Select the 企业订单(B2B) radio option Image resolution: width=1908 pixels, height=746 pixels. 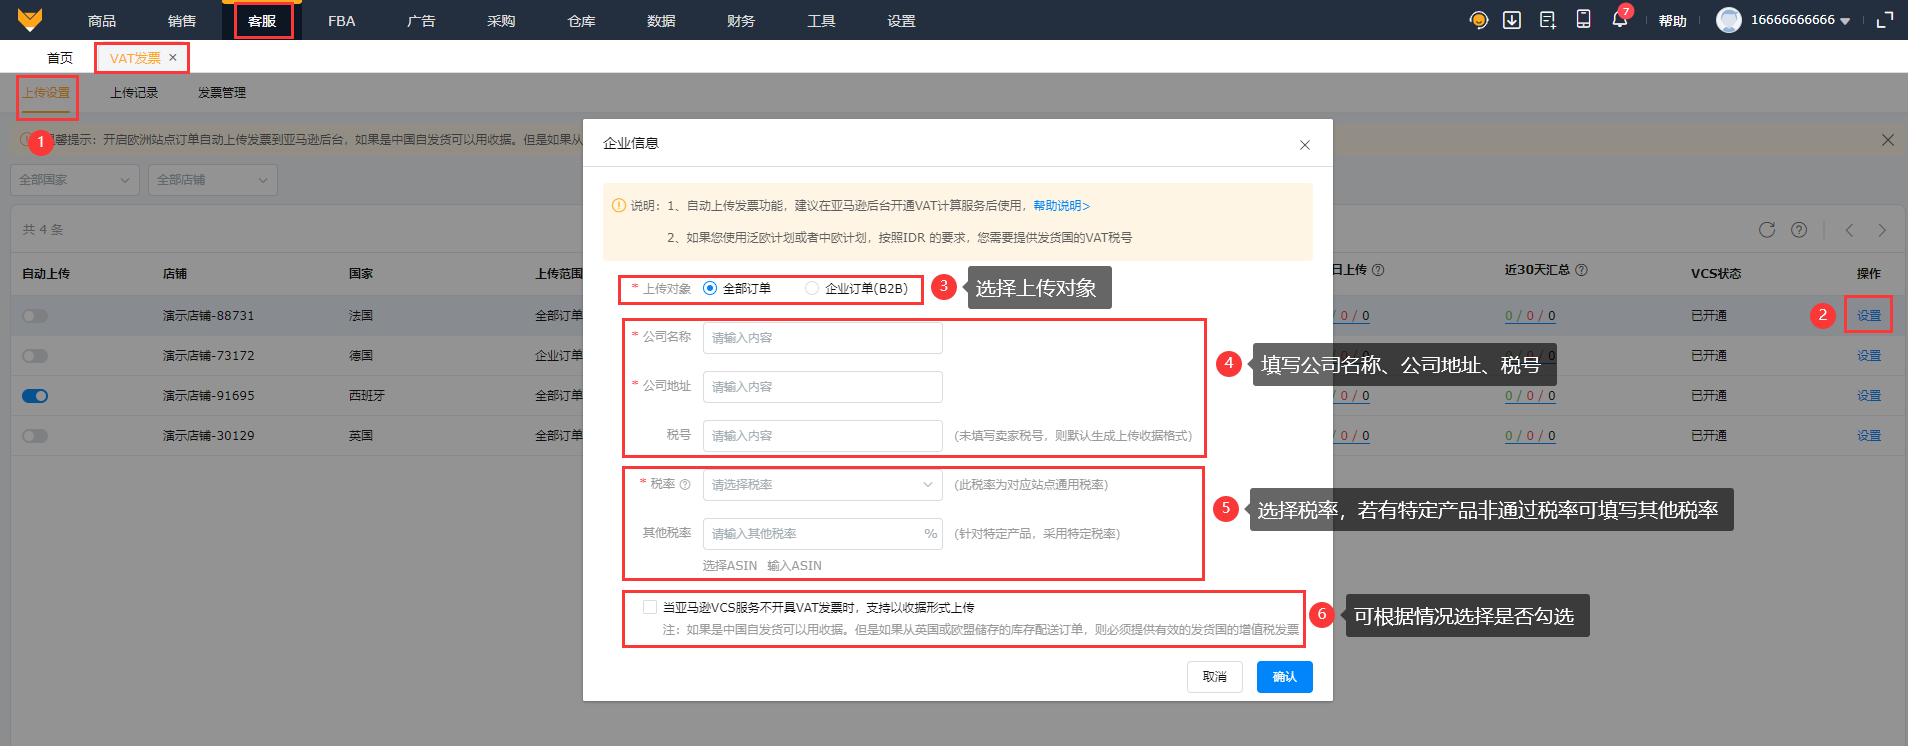point(812,289)
